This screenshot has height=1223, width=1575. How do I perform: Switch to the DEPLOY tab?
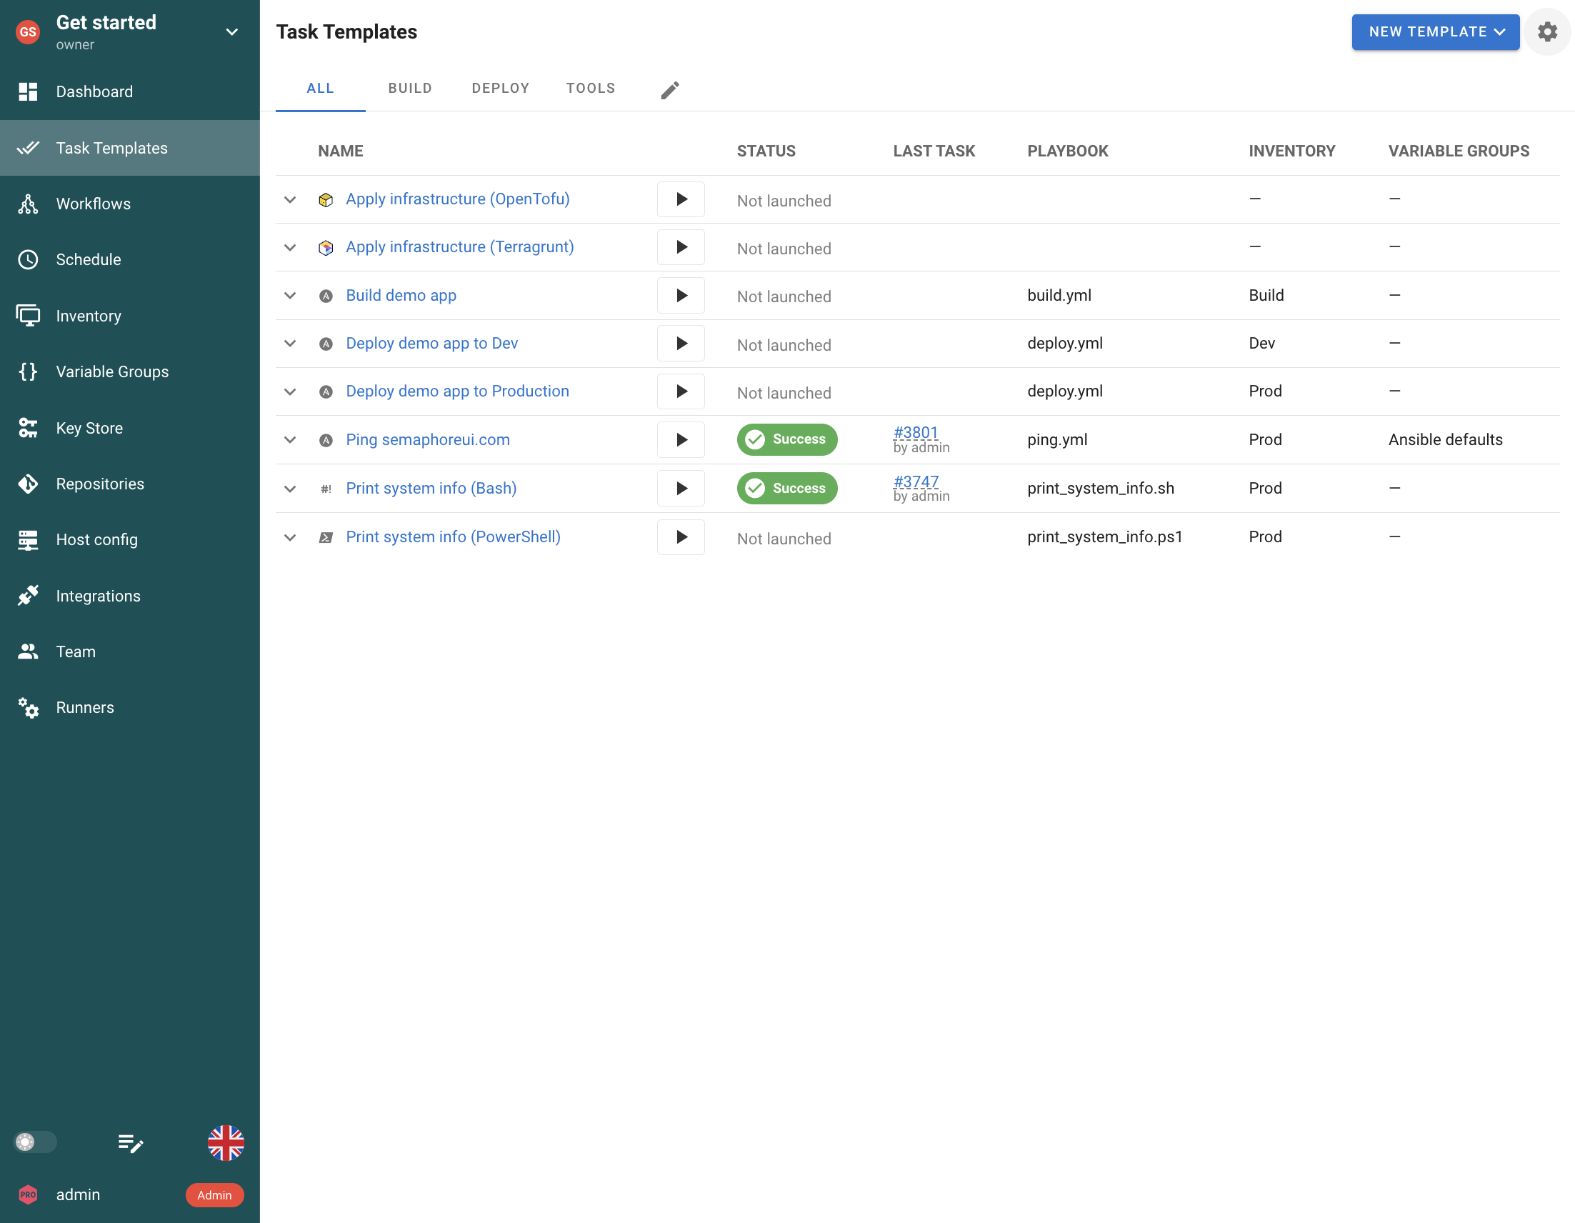click(x=500, y=89)
